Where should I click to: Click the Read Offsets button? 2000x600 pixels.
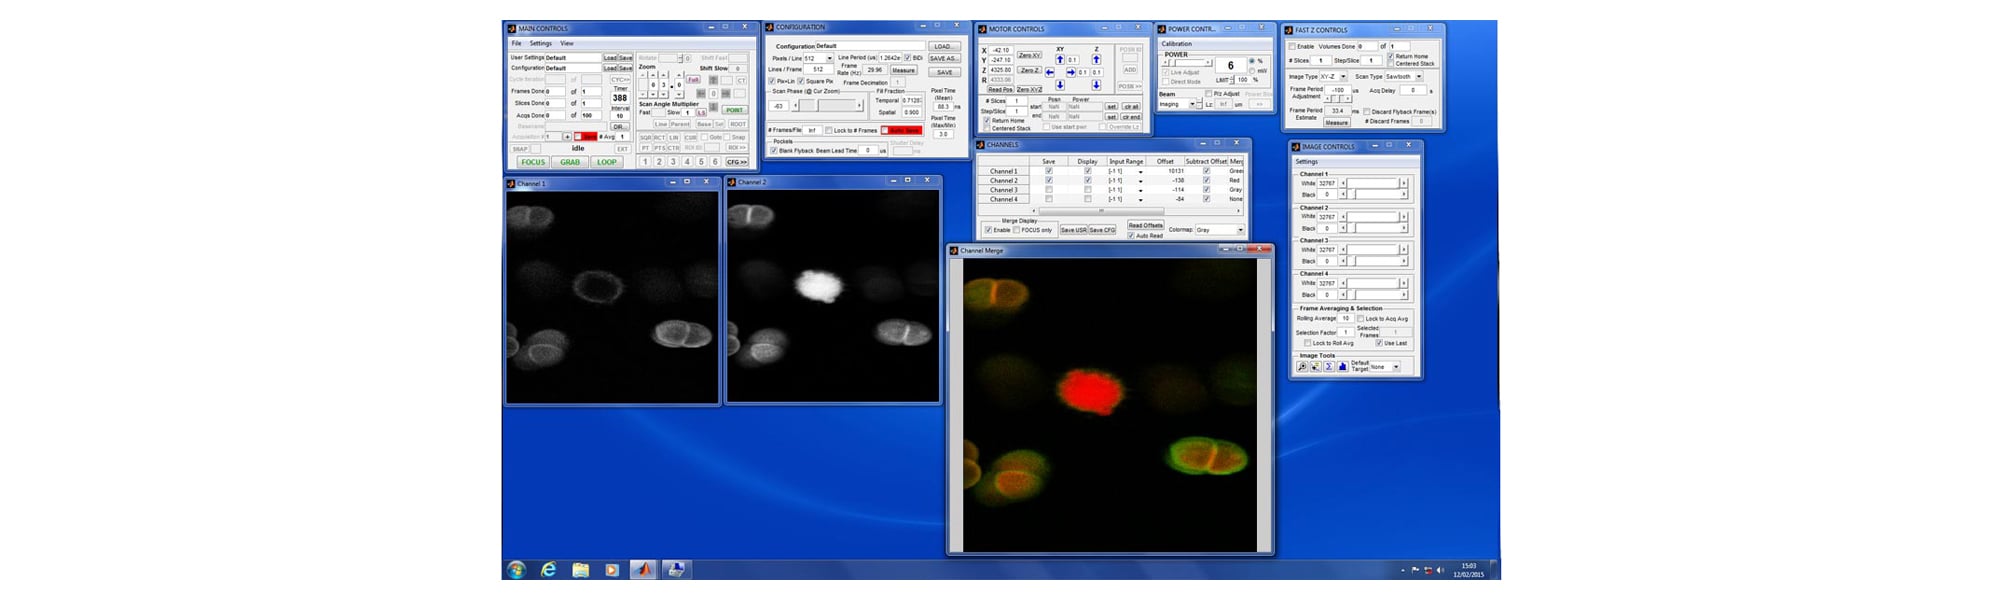click(1145, 225)
